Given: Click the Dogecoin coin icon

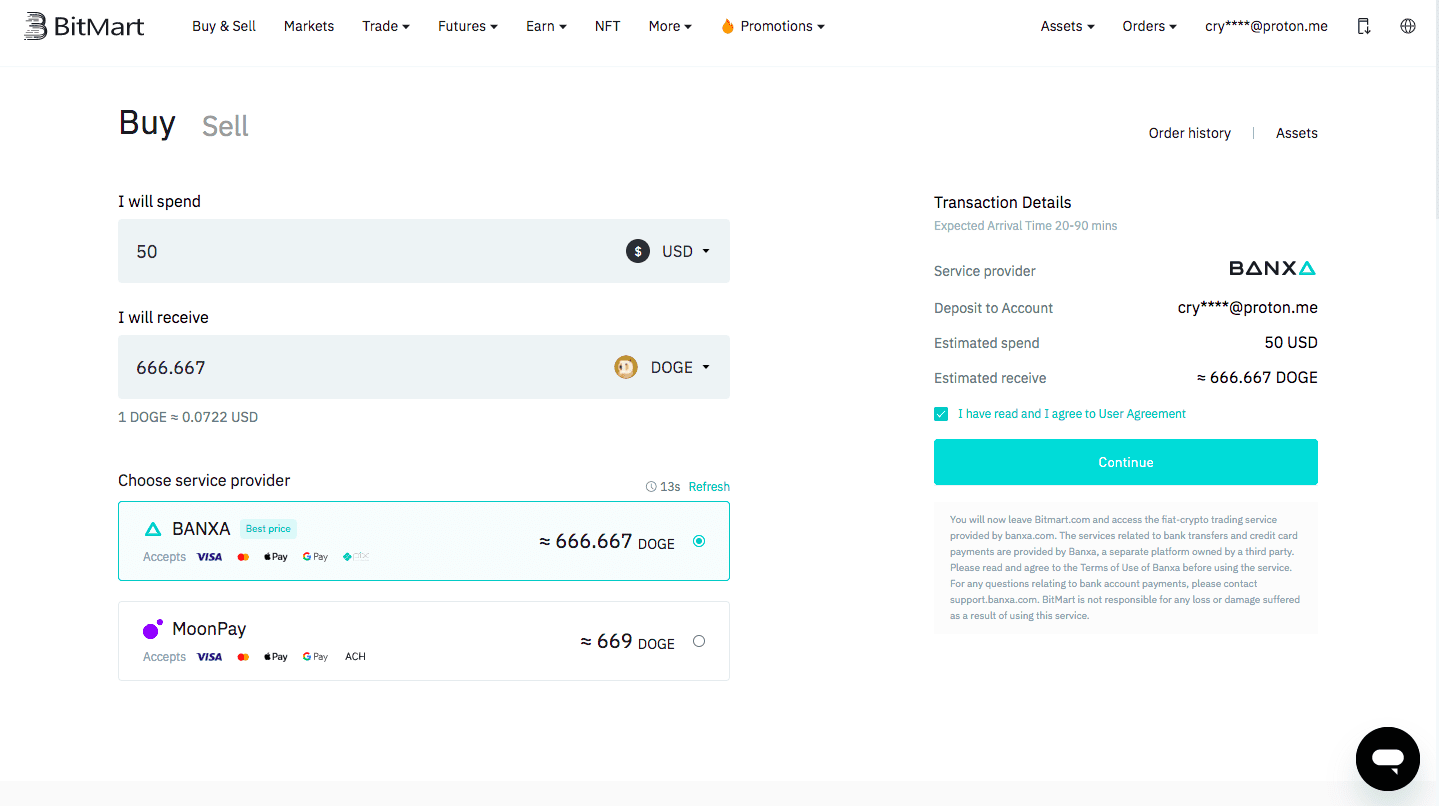Looking at the screenshot, I should pos(626,367).
